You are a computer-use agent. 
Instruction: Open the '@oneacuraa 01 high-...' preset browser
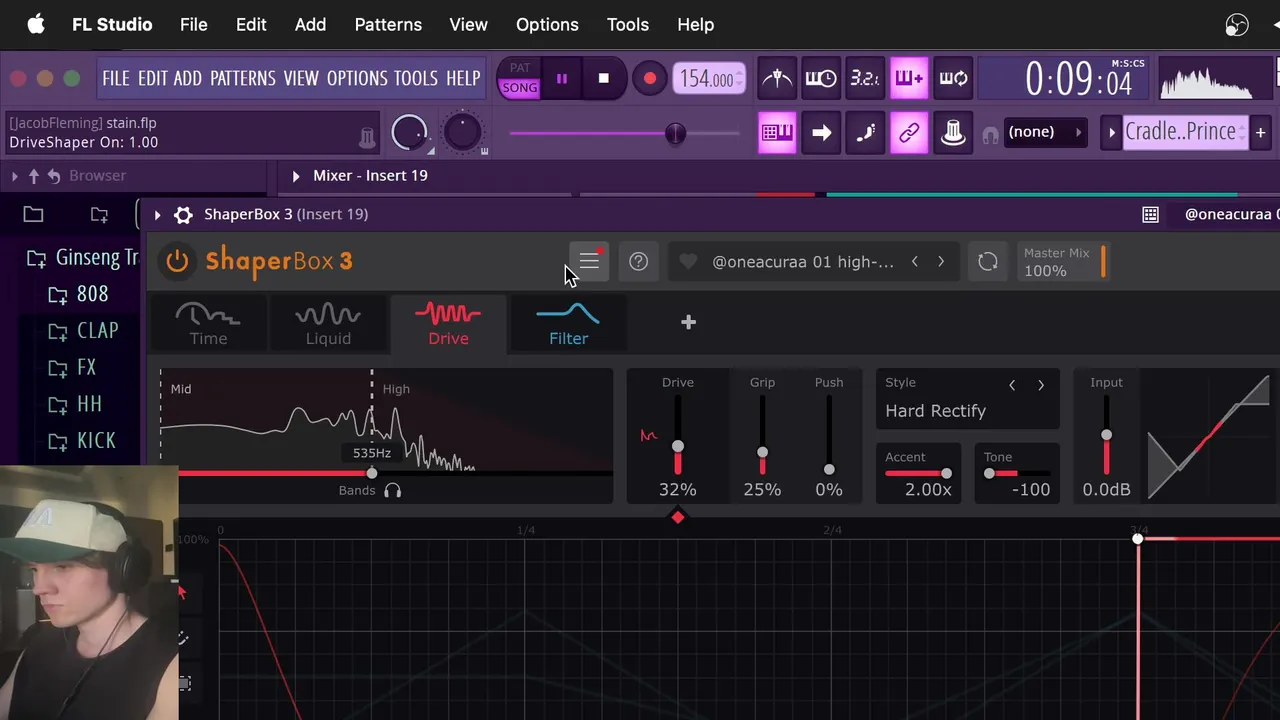(x=803, y=262)
